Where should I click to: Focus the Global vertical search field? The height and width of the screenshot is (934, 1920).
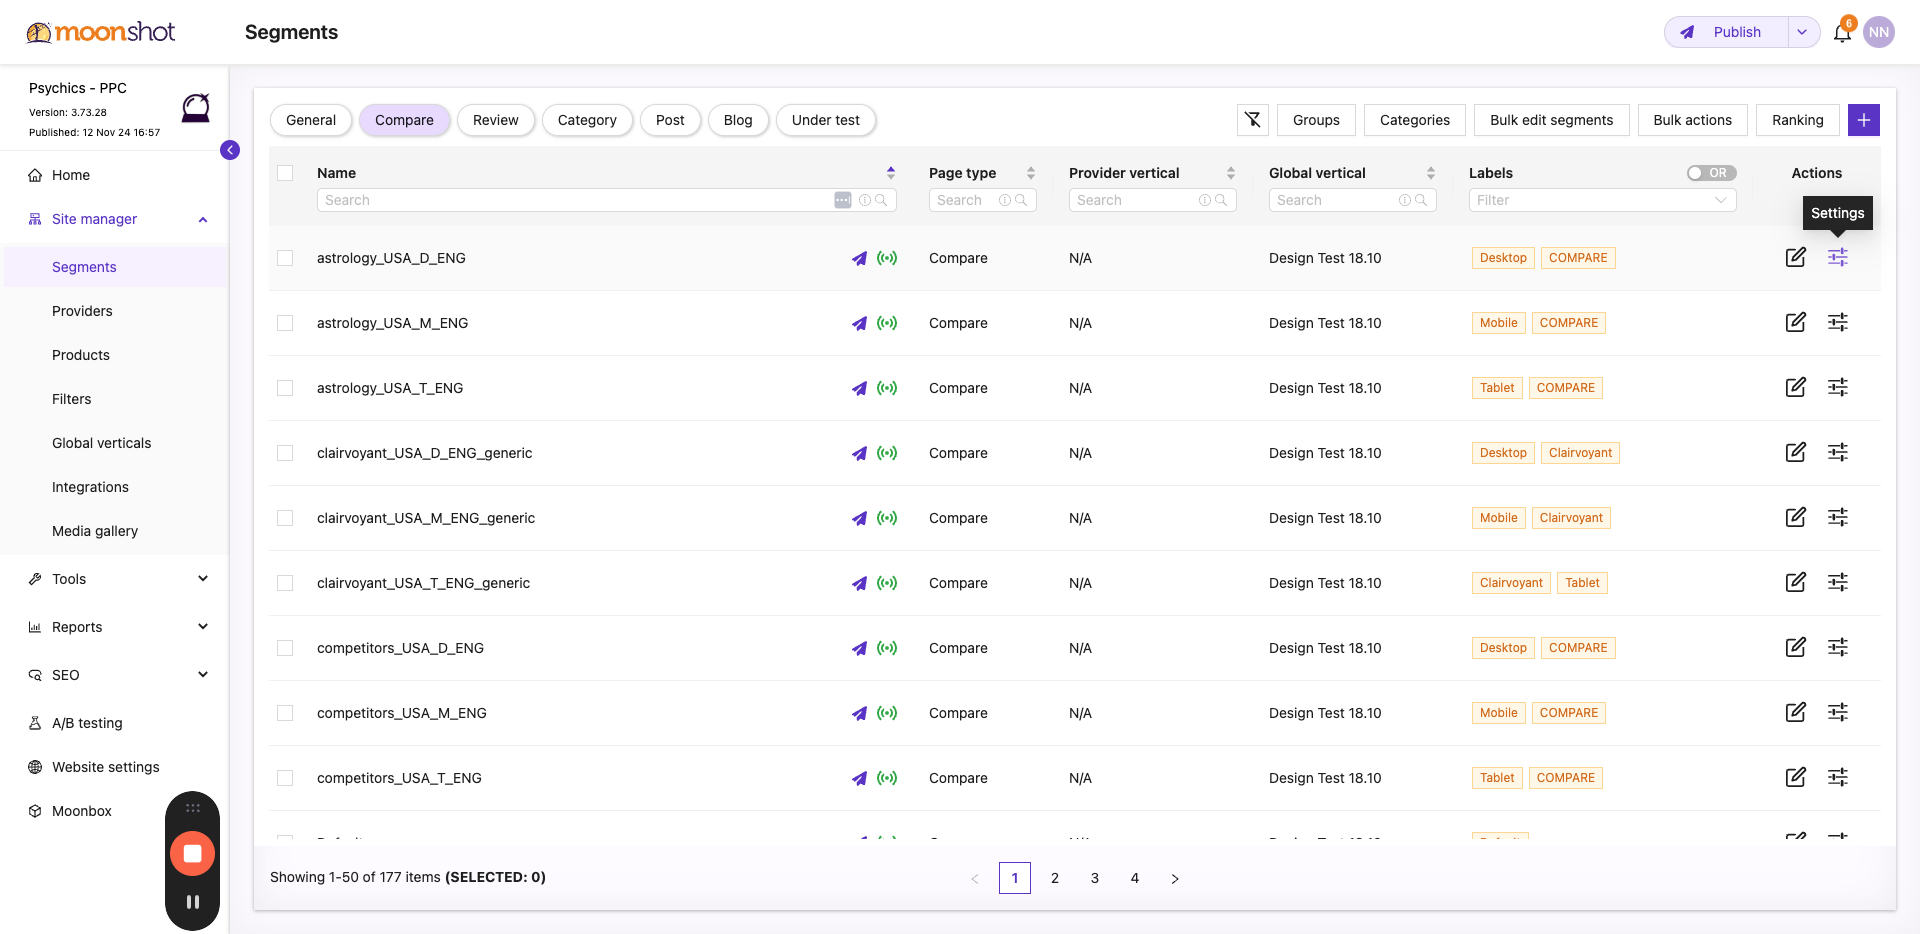1352,200
